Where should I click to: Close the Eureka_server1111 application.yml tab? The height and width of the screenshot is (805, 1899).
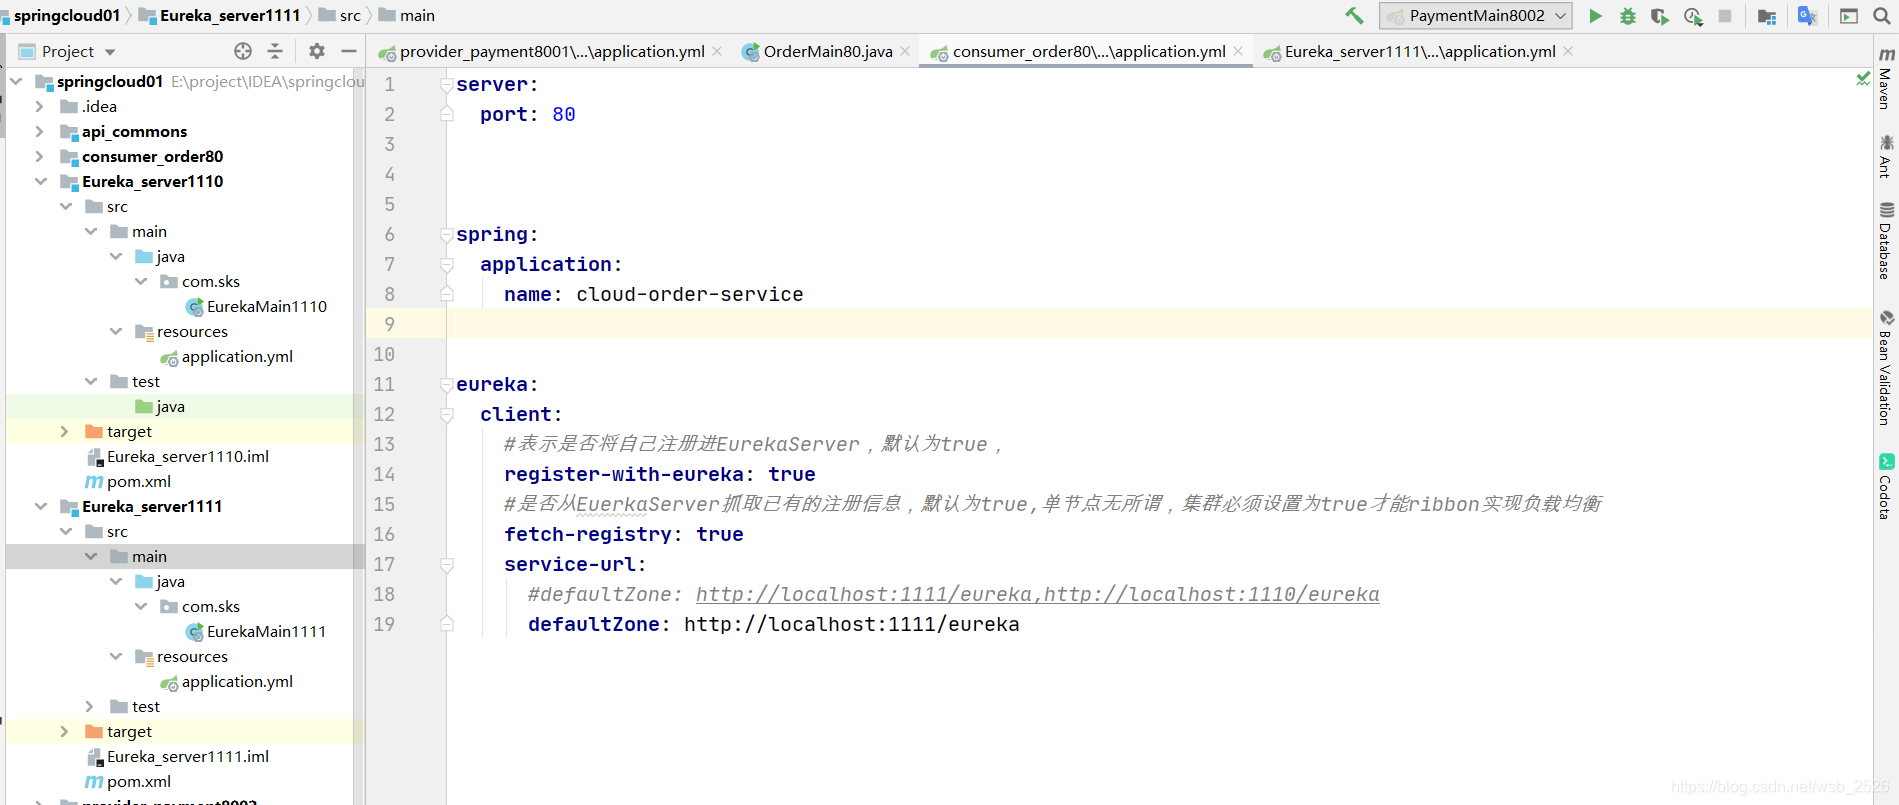tap(1568, 51)
